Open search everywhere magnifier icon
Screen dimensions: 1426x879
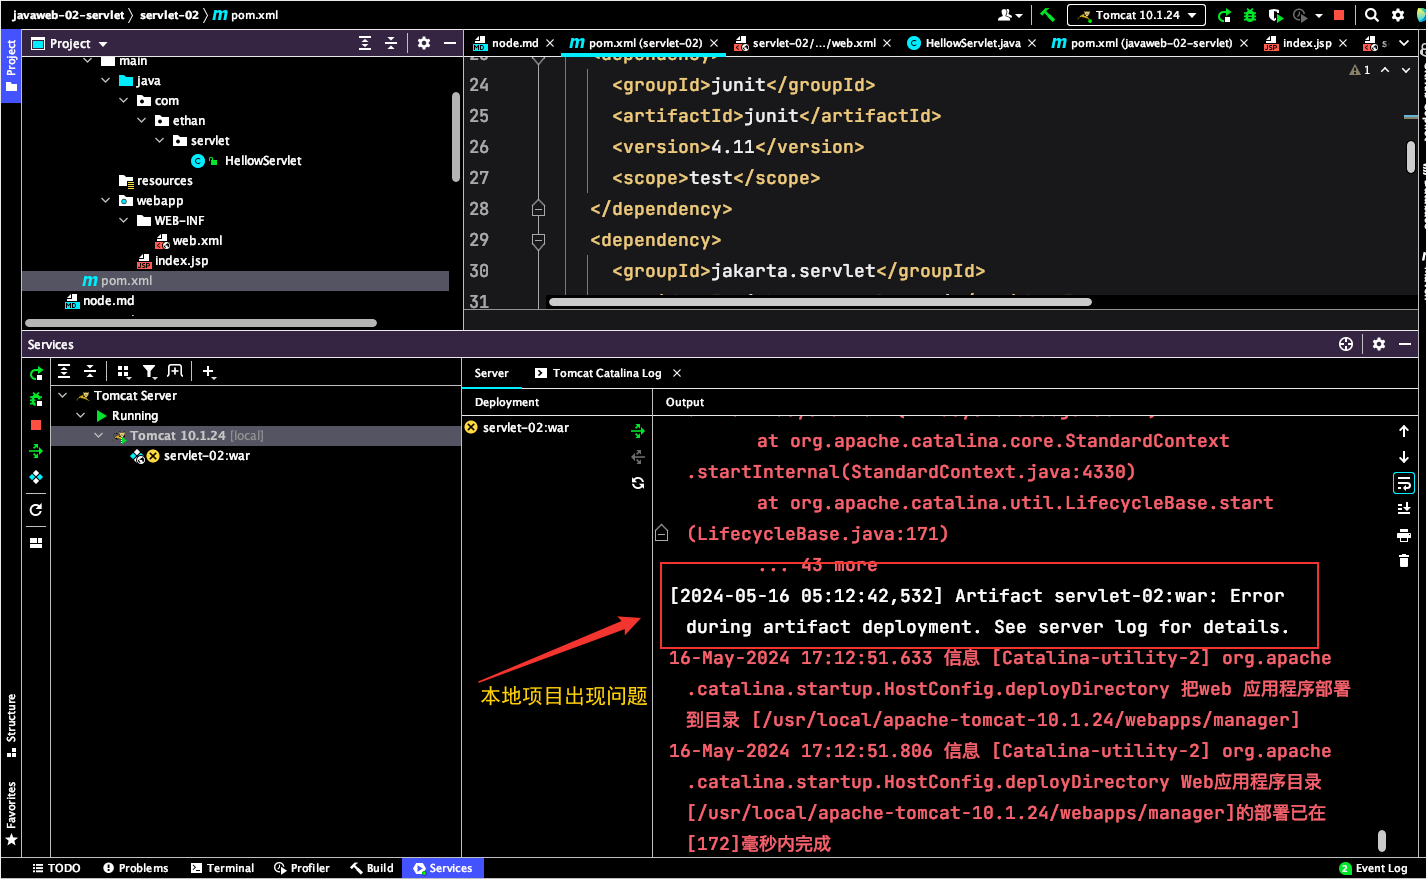coord(1372,15)
